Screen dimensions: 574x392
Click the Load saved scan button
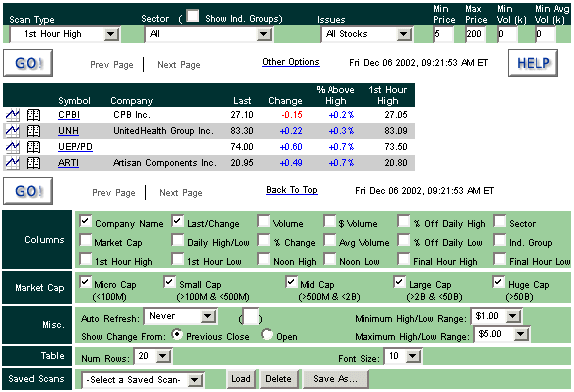click(x=241, y=379)
